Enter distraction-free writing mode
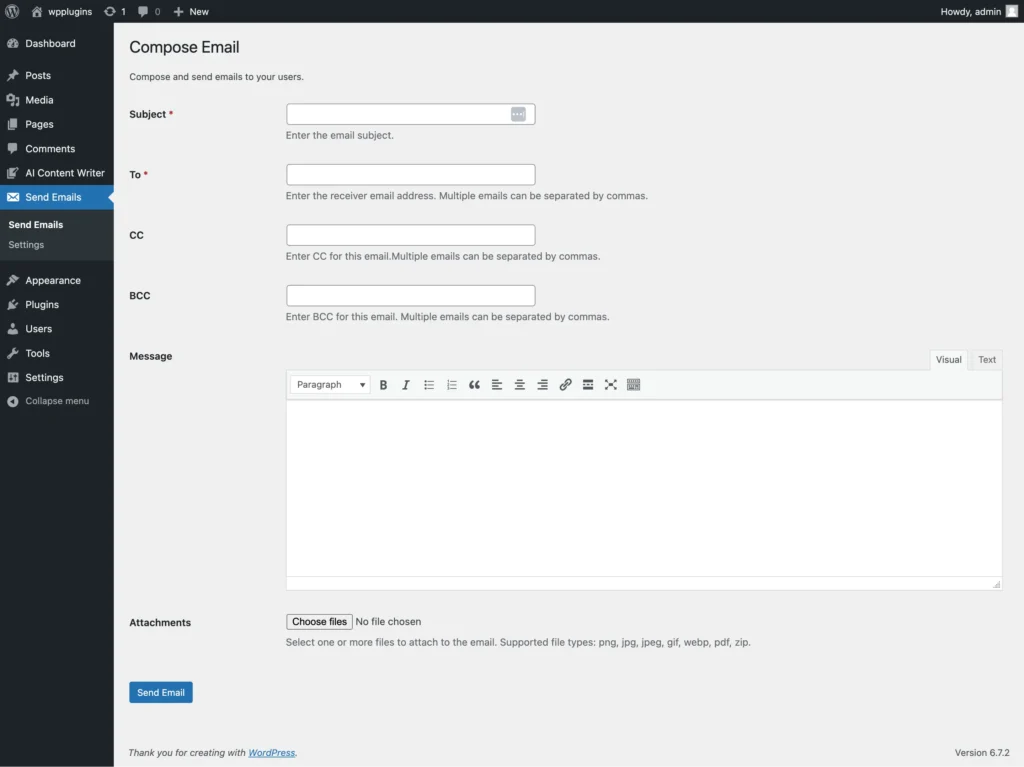 click(x=610, y=385)
